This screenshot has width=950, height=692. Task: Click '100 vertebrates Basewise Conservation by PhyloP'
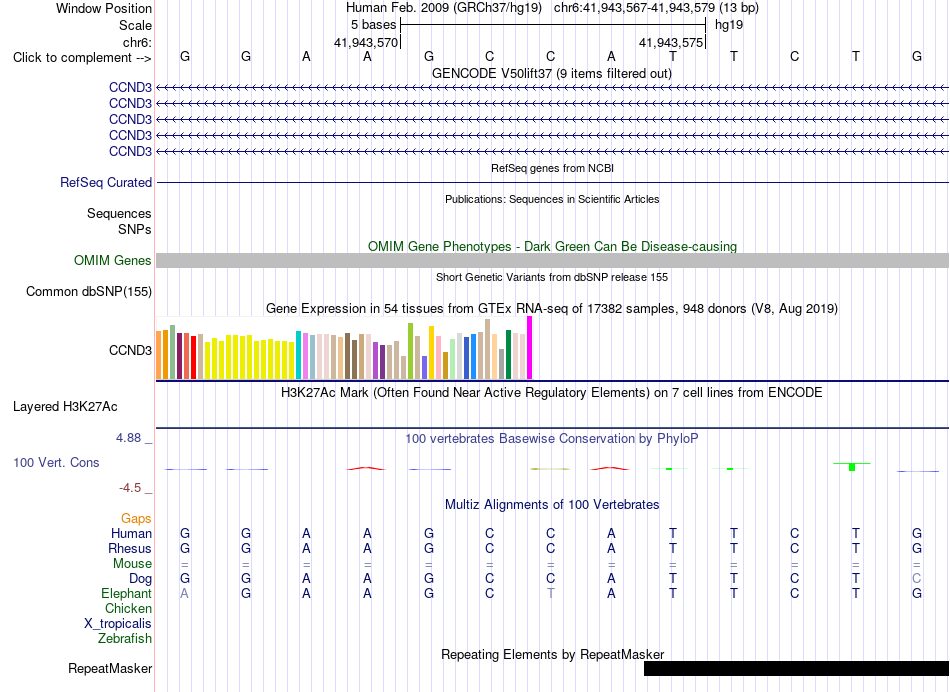click(x=552, y=438)
